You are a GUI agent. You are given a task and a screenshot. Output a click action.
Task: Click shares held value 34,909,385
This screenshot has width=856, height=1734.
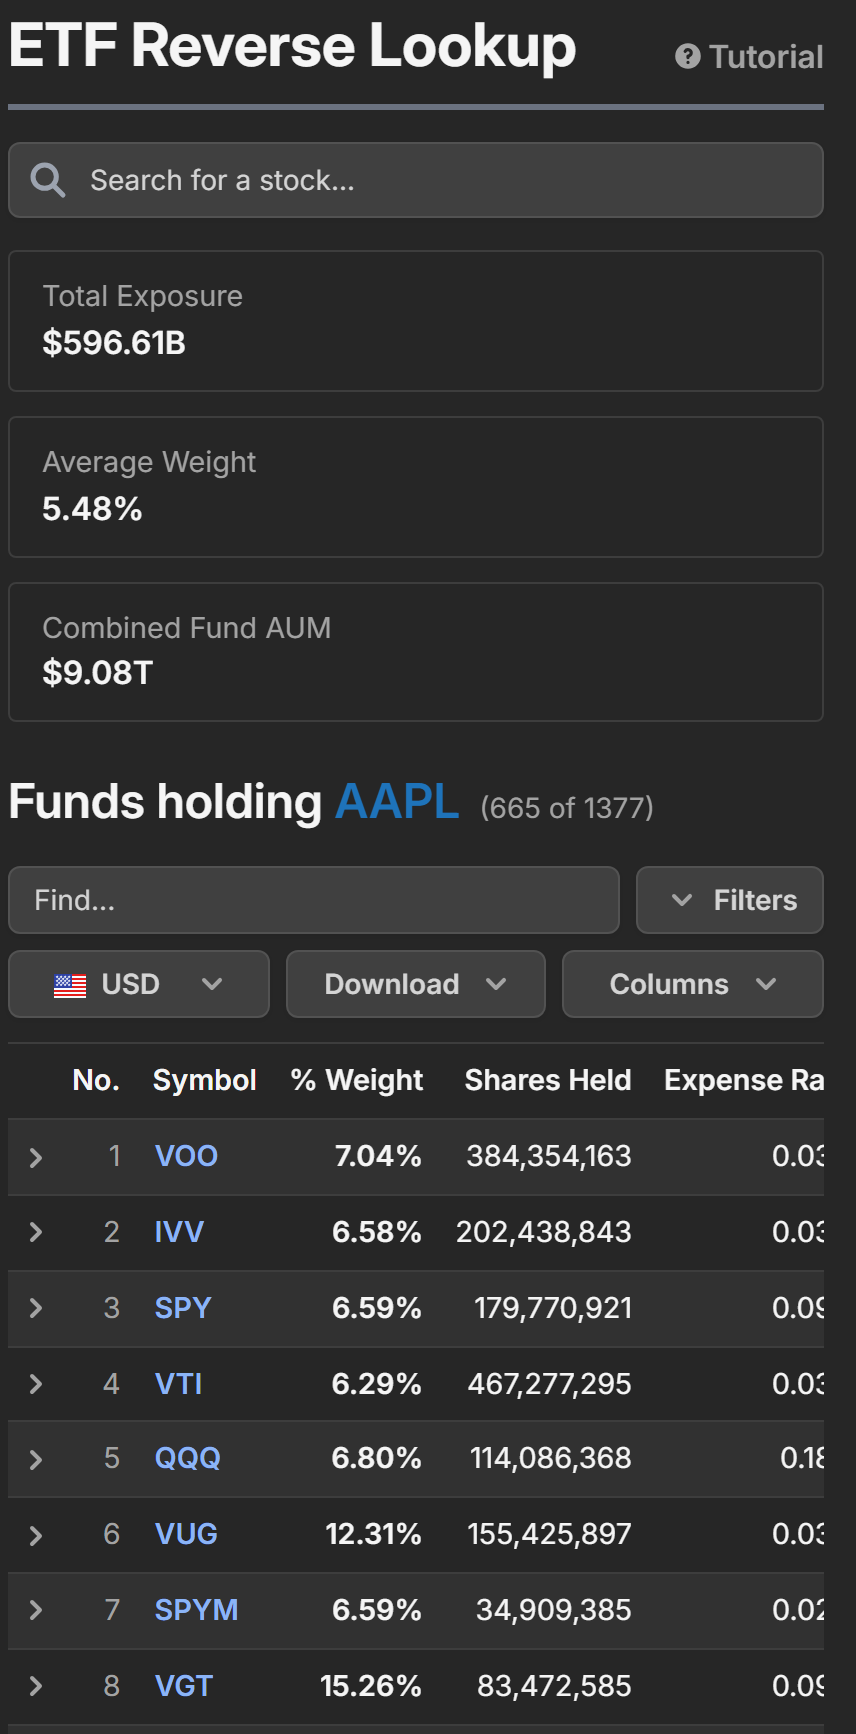coord(554,1610)
